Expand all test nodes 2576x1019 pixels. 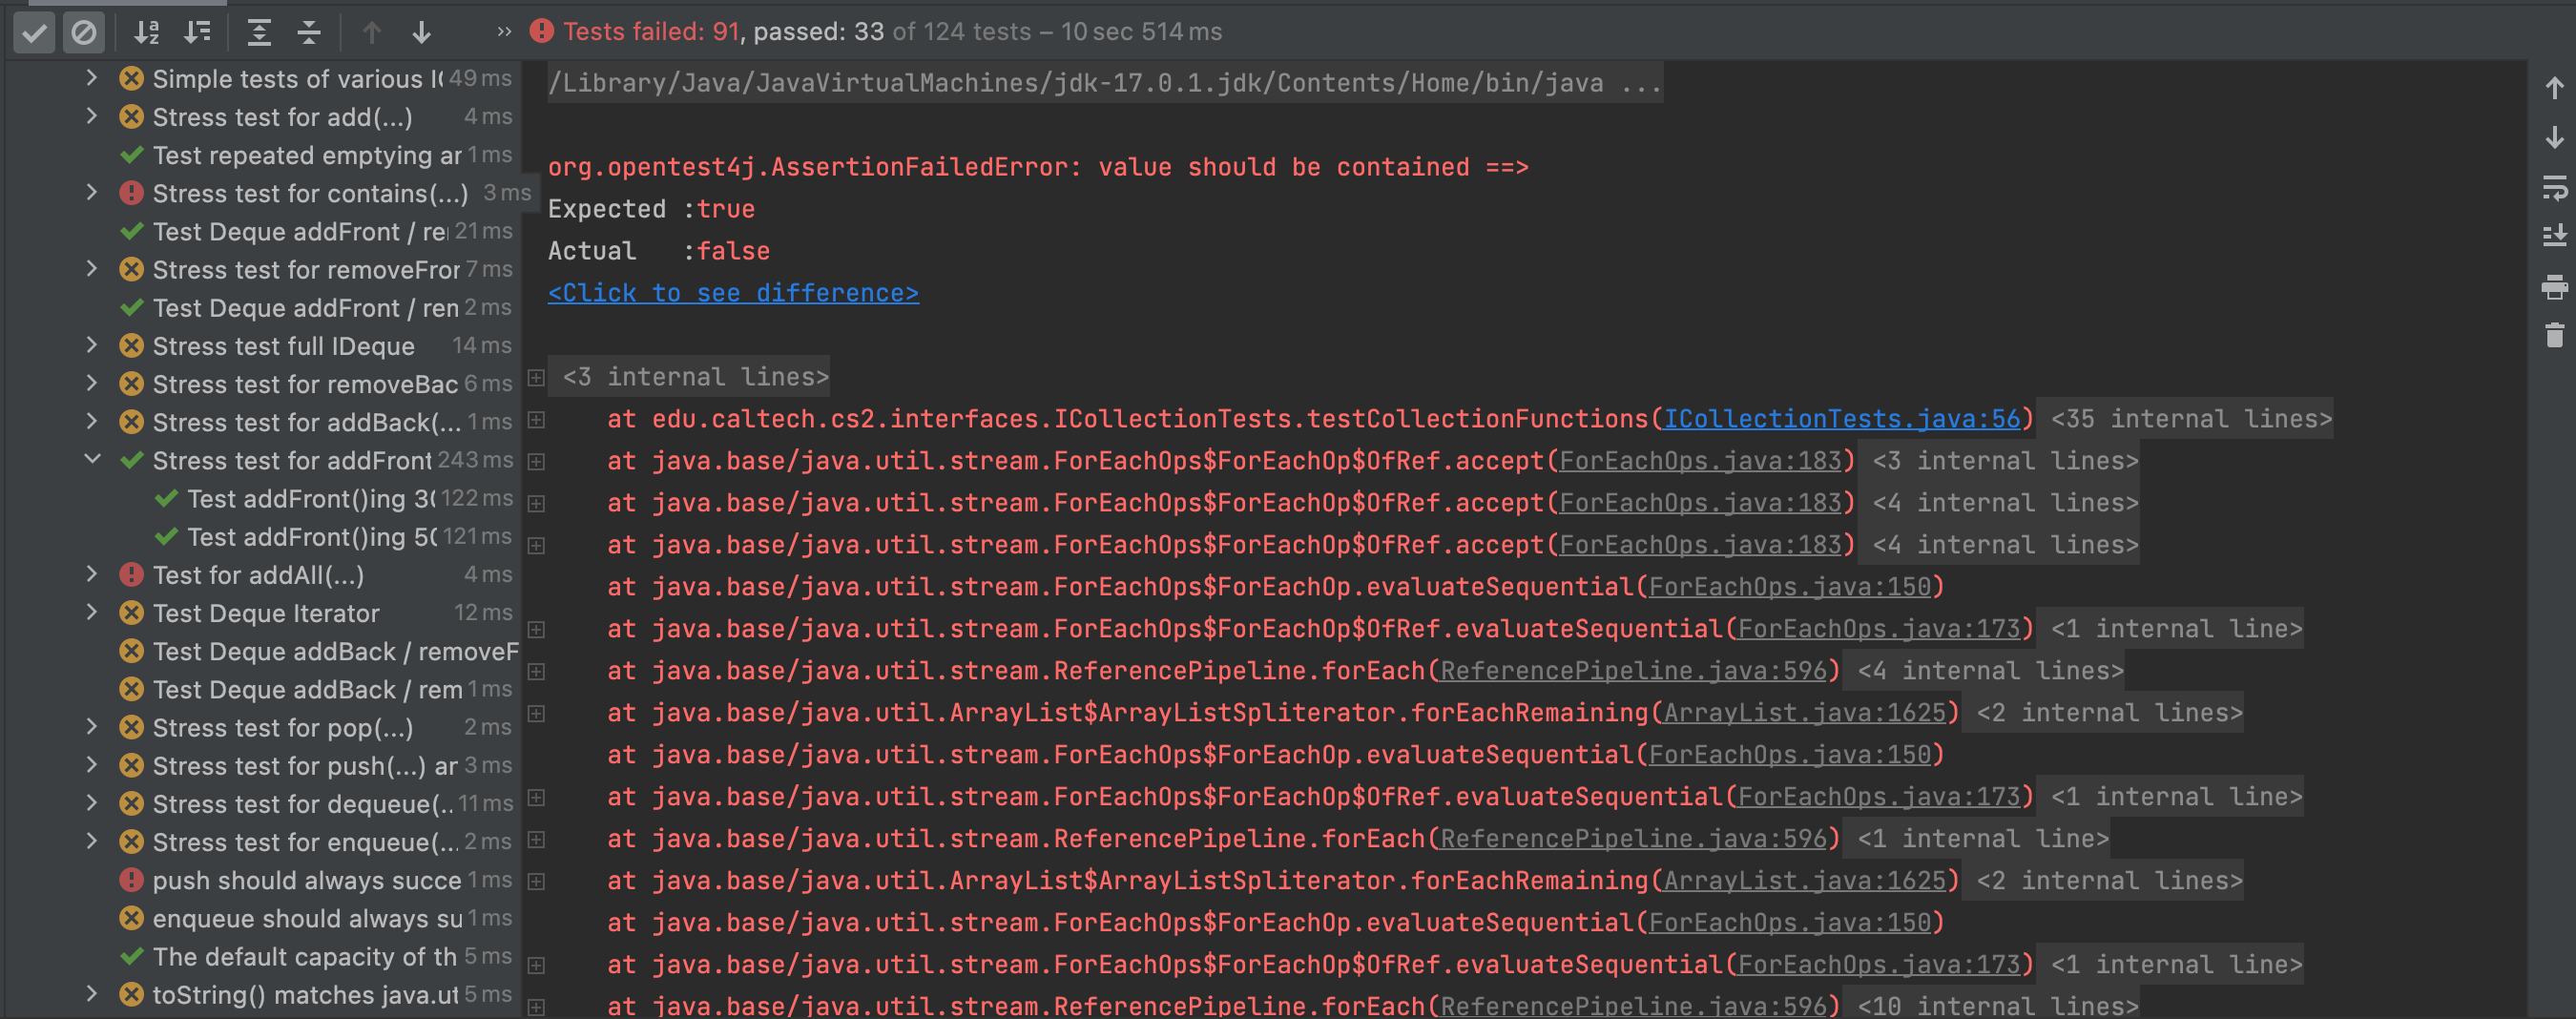(x=259, y=33)
